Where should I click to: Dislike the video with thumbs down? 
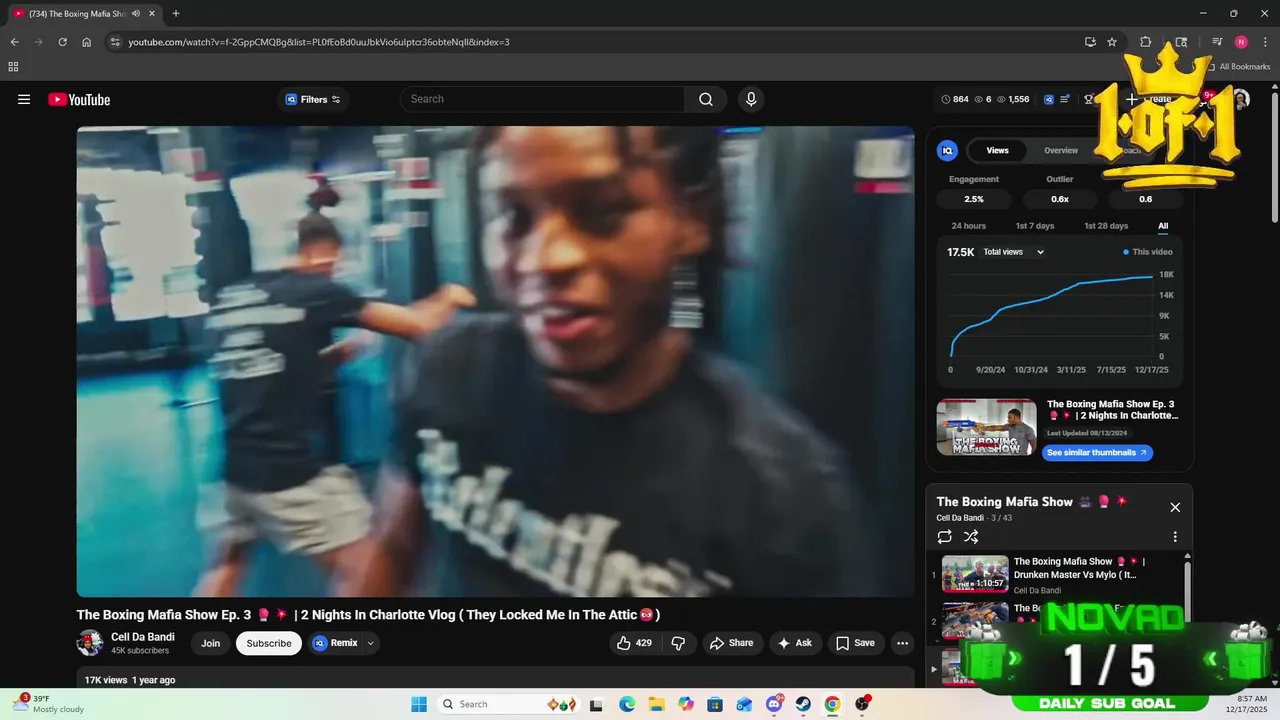pyautogui.click(x=678, y=643)
